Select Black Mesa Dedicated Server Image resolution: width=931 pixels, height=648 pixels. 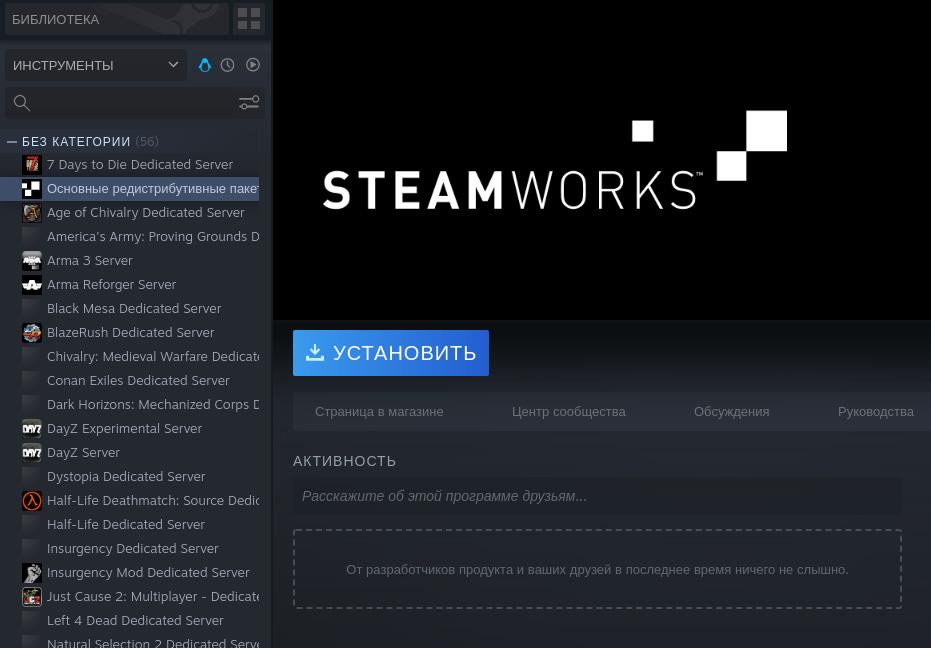click(134, 309)
